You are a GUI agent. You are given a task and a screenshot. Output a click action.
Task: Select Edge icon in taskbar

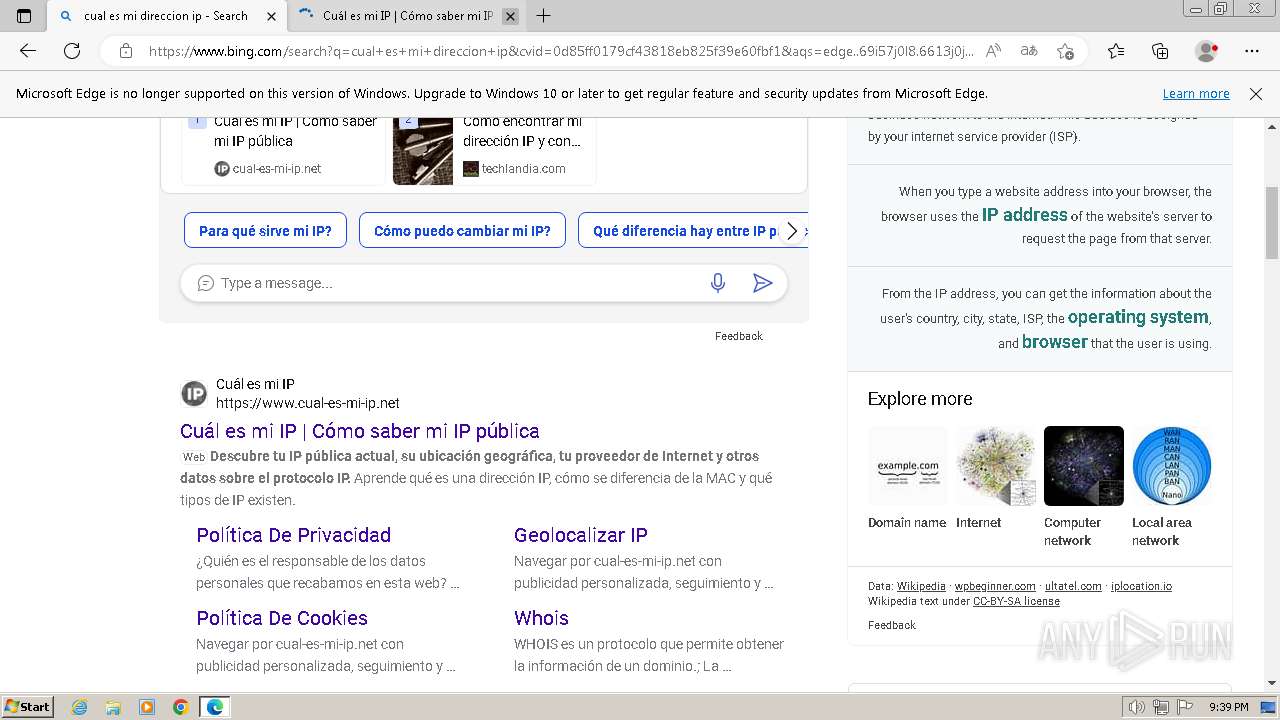(215, 707)
